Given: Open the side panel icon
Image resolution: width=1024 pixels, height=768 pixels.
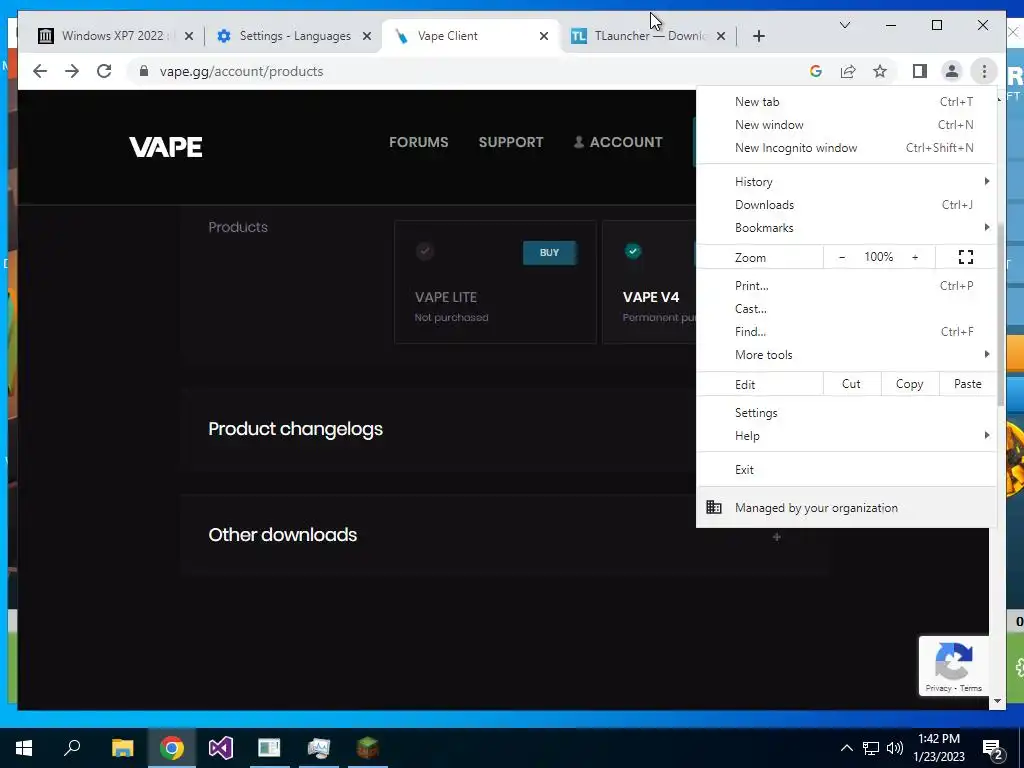Looking at the screenshot, I should tap(920, 71).
